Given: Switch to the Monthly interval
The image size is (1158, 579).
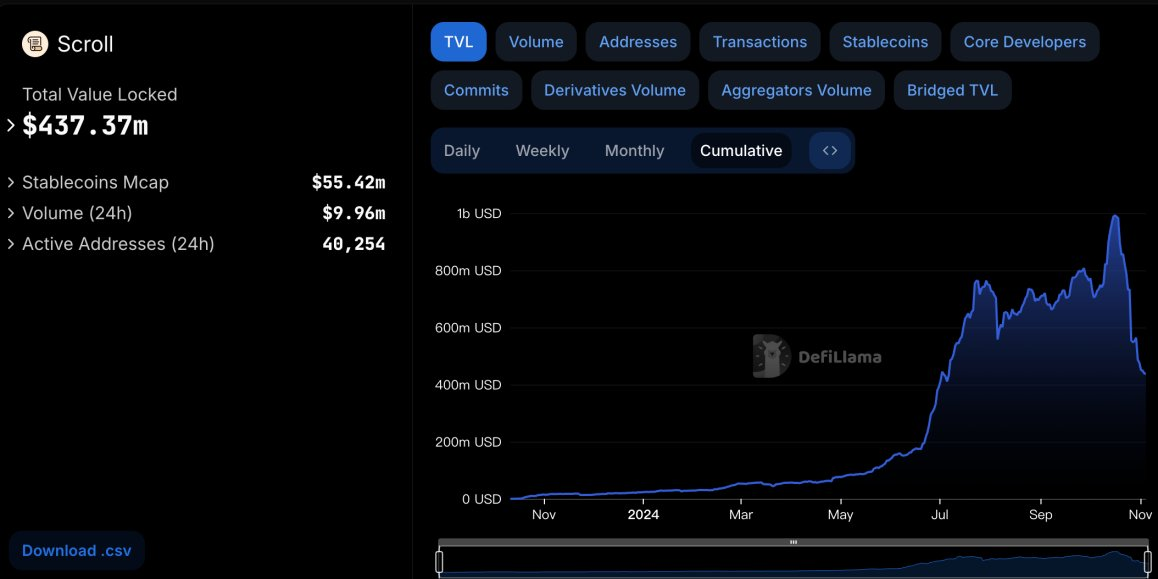Looking at the screenshot, I should (x=634, y=151).
